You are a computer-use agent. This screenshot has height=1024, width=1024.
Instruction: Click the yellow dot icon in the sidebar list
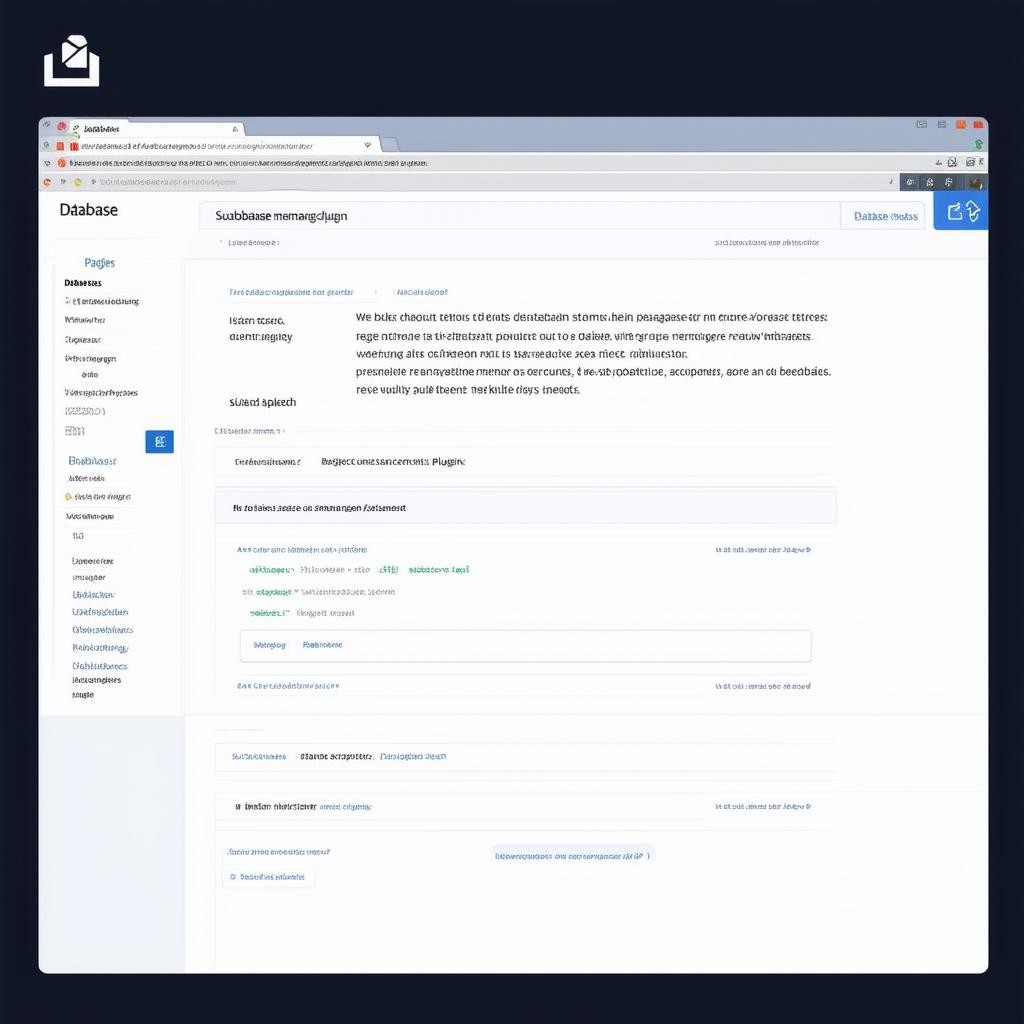(68, 496)
